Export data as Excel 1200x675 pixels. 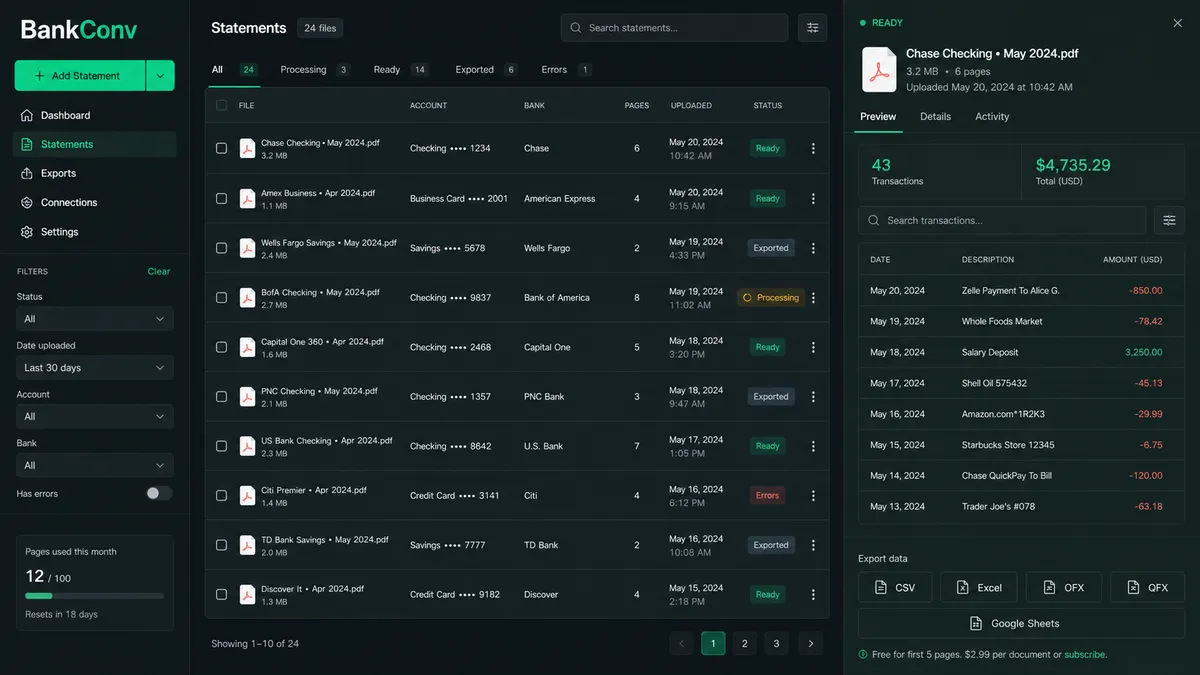click(x=979, y=587)
